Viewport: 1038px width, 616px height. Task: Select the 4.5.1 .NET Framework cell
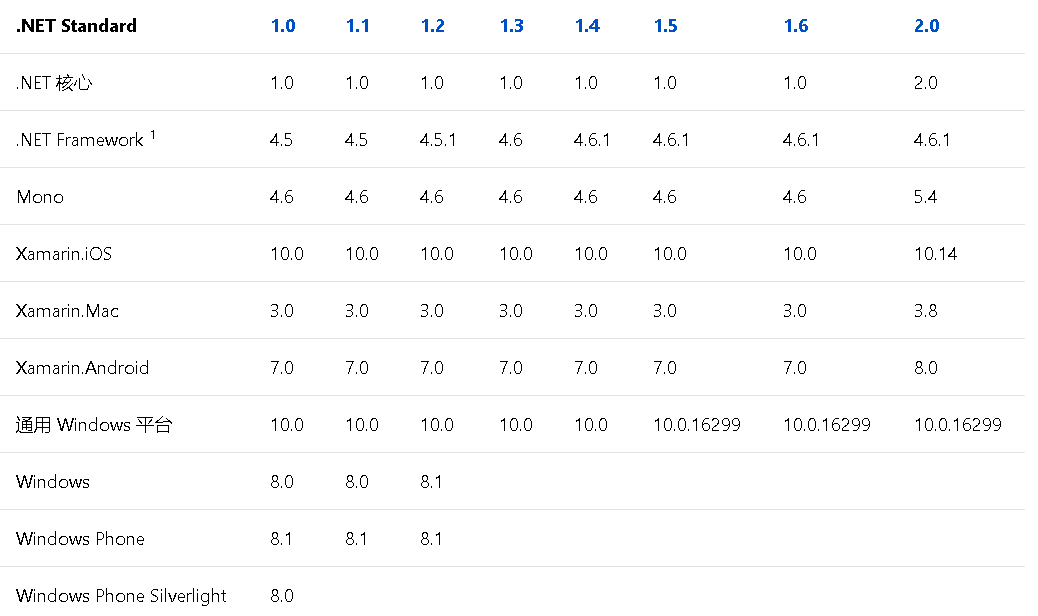click(438, 140)
